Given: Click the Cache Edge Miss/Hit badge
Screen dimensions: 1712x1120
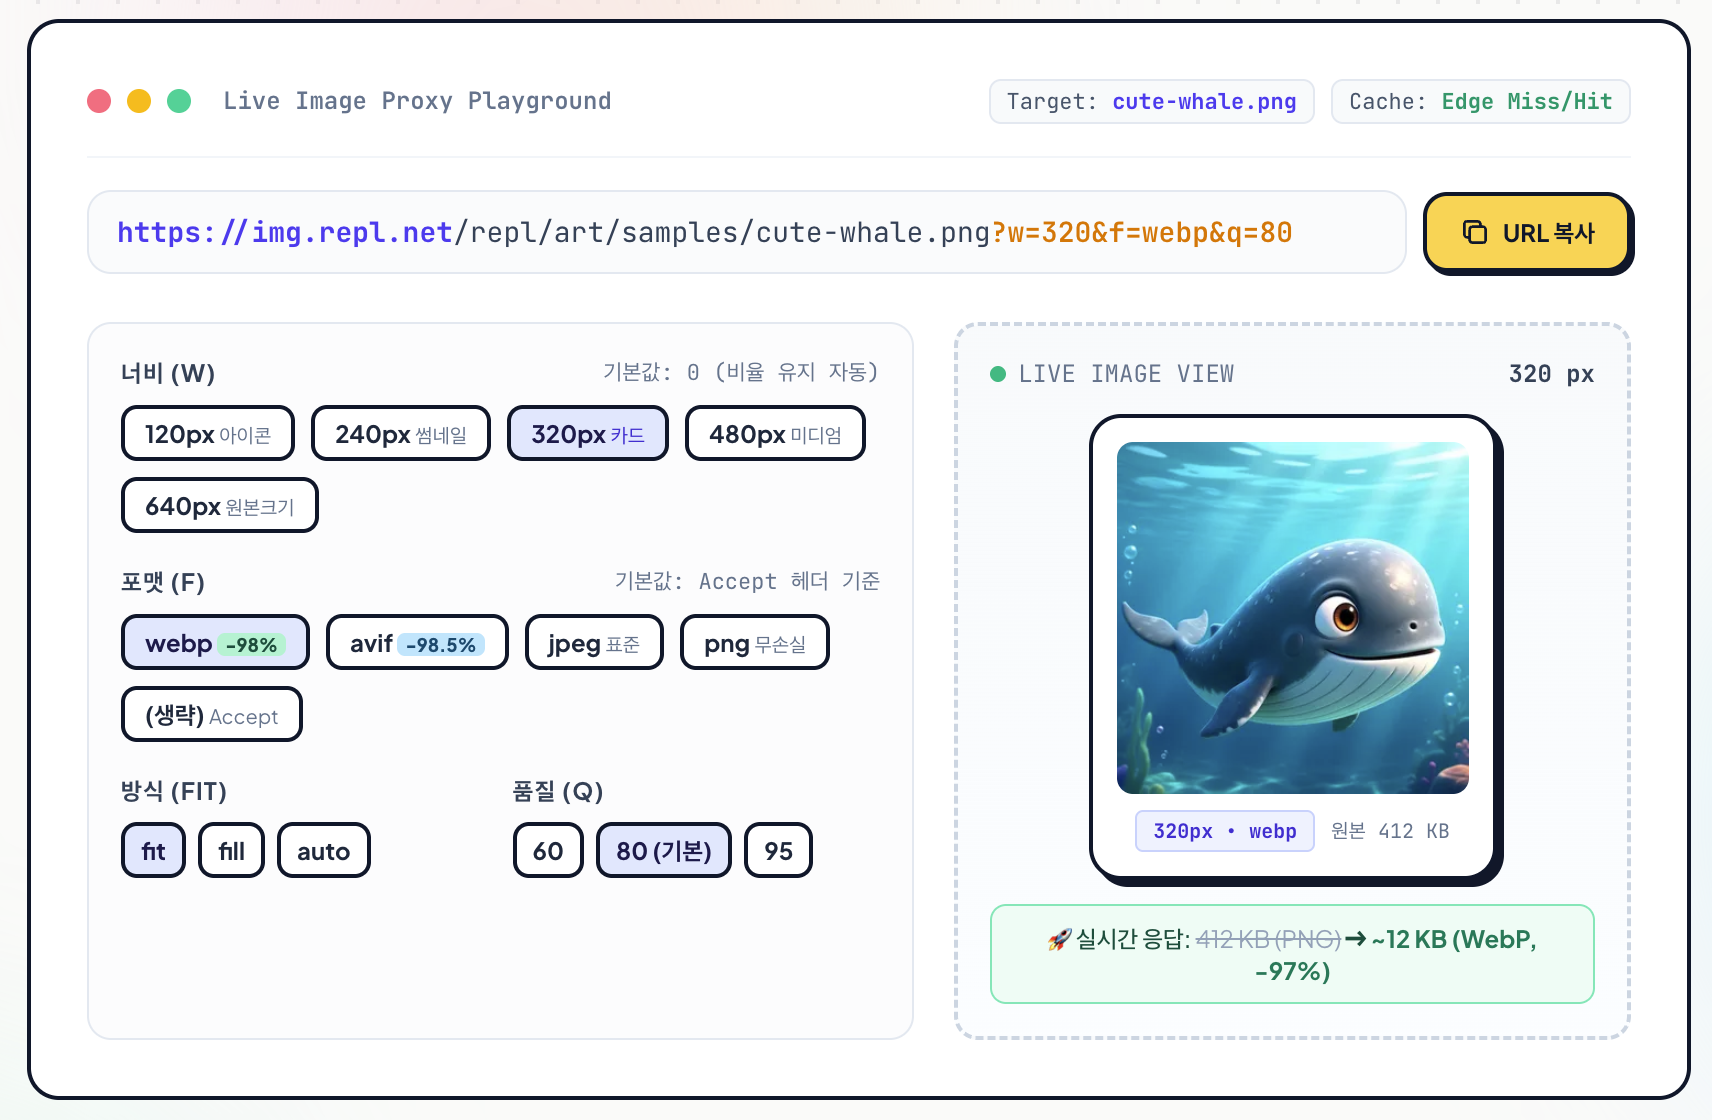Looking at the screenshot, I should [1481, 102].
